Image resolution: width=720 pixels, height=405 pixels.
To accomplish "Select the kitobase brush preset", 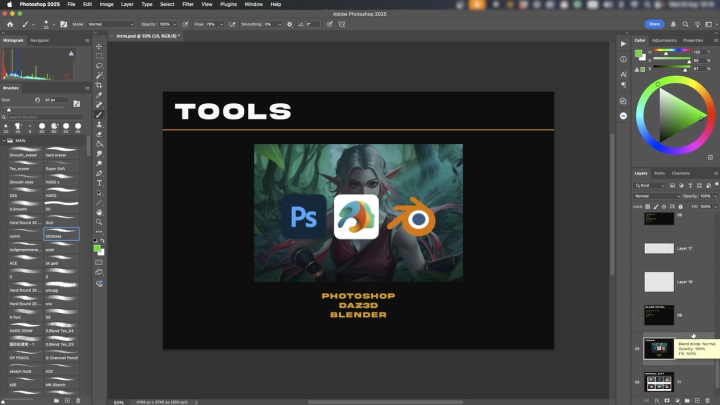I will point(62,236).
